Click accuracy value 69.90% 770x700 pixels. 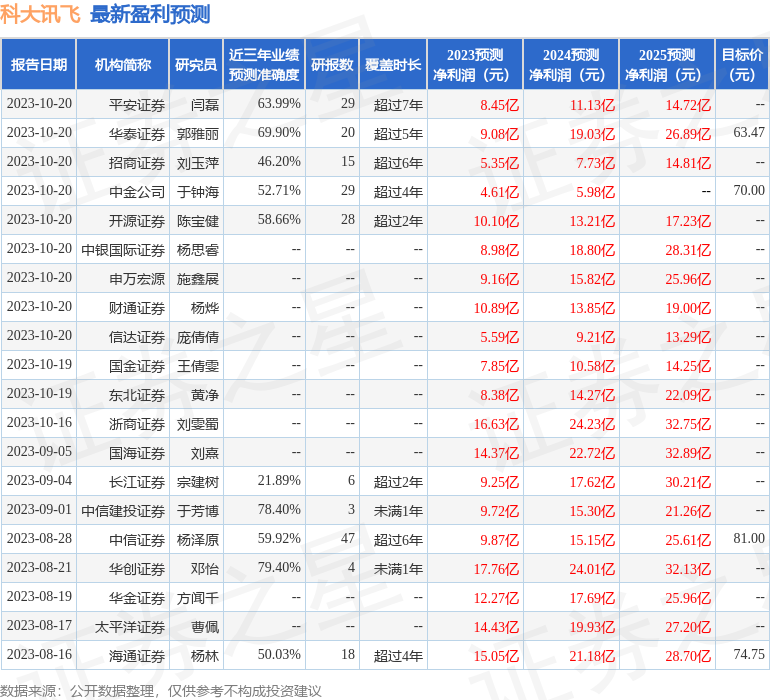pos(279,132)
